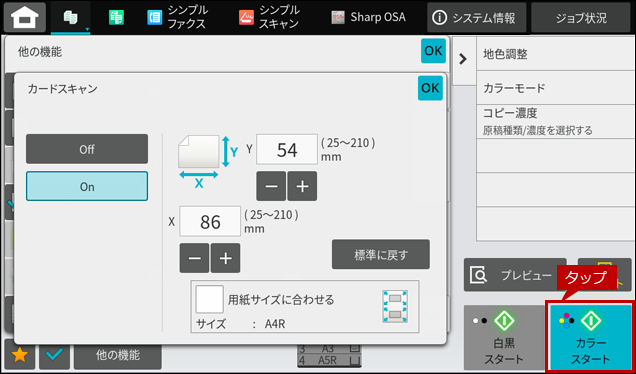This screenshot has height=374, width=636.
Task: Start black and white copy 白黒スタート
Action: [x=504, y=338]
